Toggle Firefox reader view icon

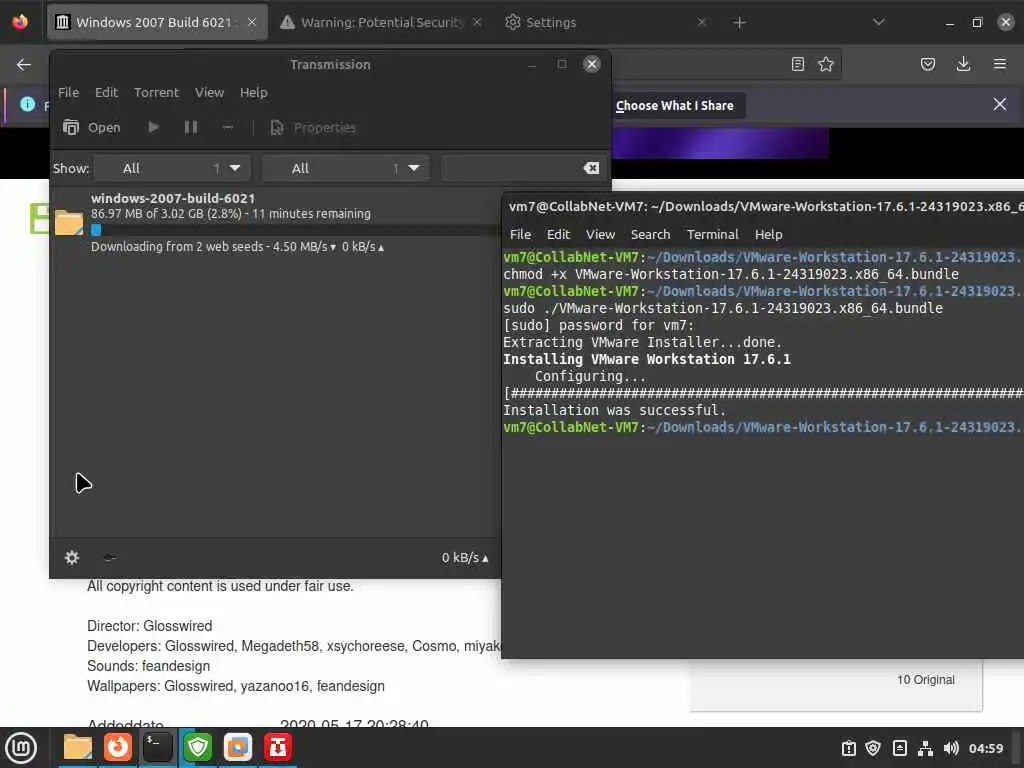[x=797, y=64]
